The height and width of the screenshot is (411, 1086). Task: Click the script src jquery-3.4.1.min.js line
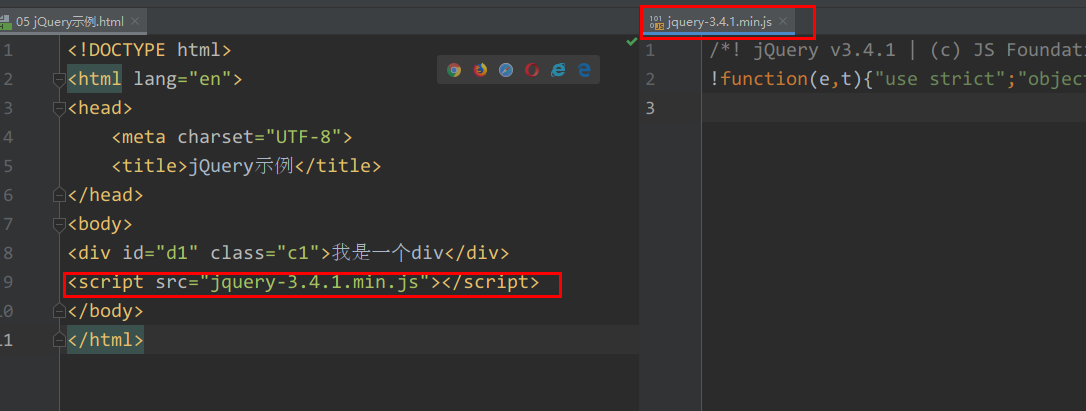tap(303, 282)
